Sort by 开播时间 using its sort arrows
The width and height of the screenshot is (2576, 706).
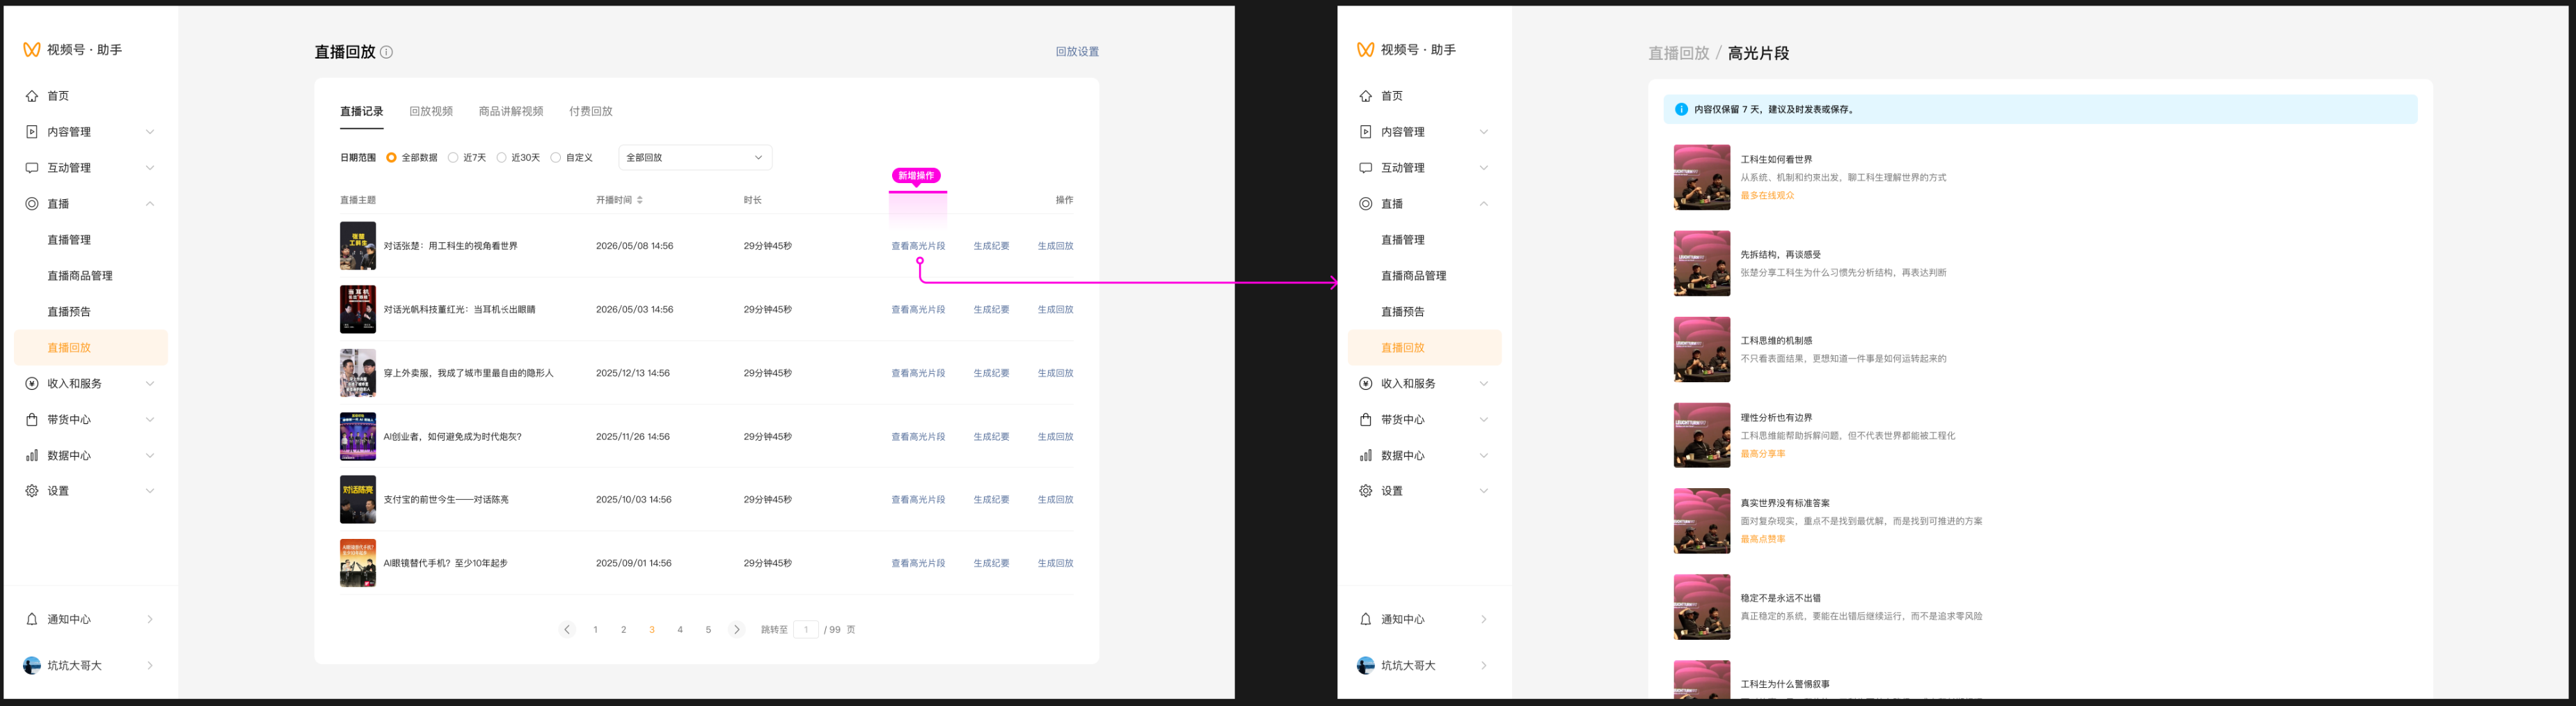640,200
